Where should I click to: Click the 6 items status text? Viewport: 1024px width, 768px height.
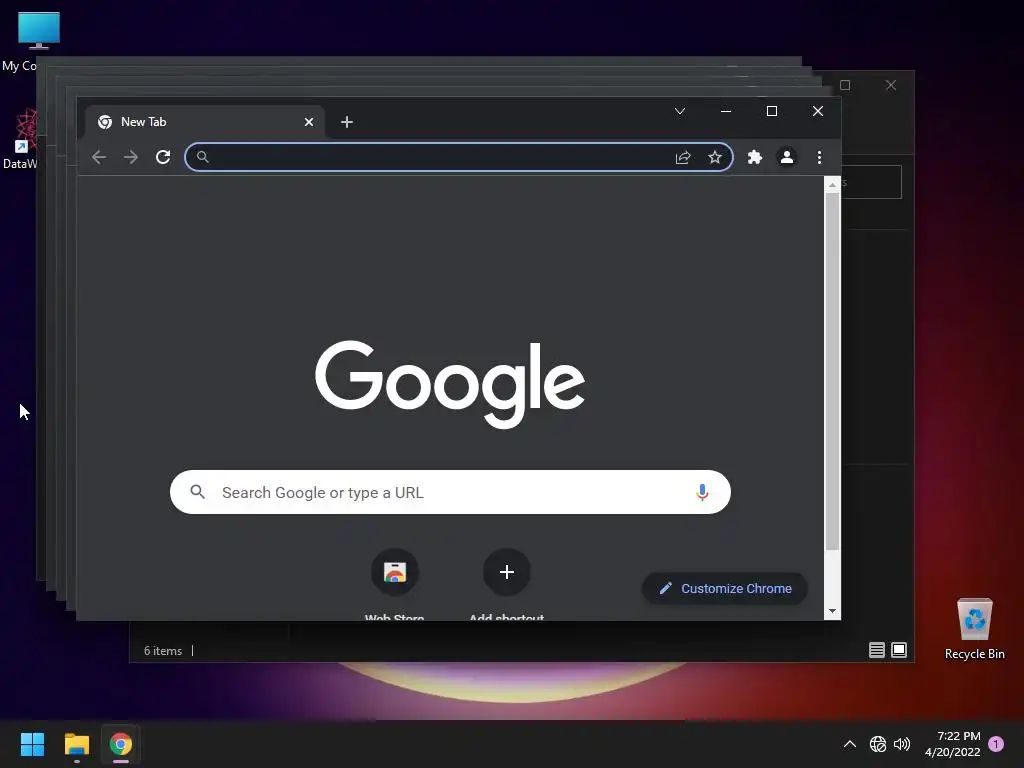pos(163,651)
